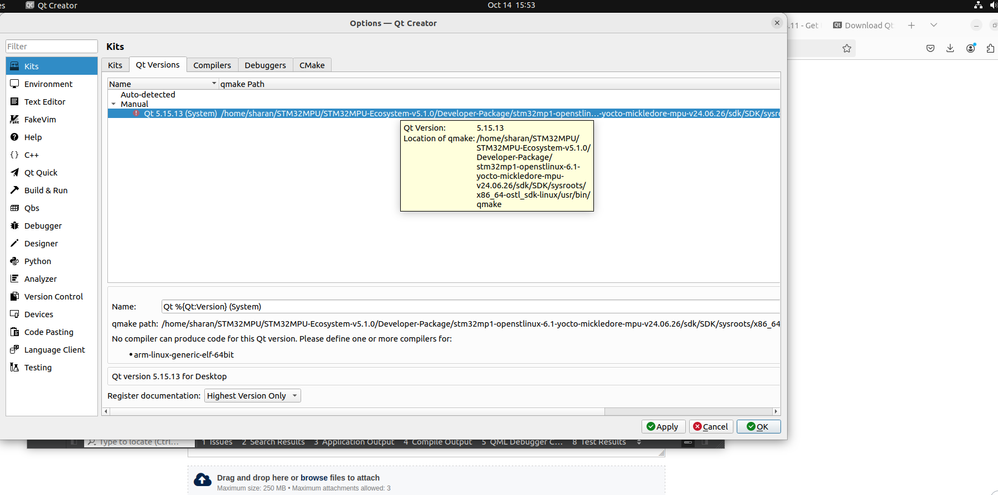Click browse link to attach files
The image size is (998, 495).
pyautogui.click(x=314, y=478)
